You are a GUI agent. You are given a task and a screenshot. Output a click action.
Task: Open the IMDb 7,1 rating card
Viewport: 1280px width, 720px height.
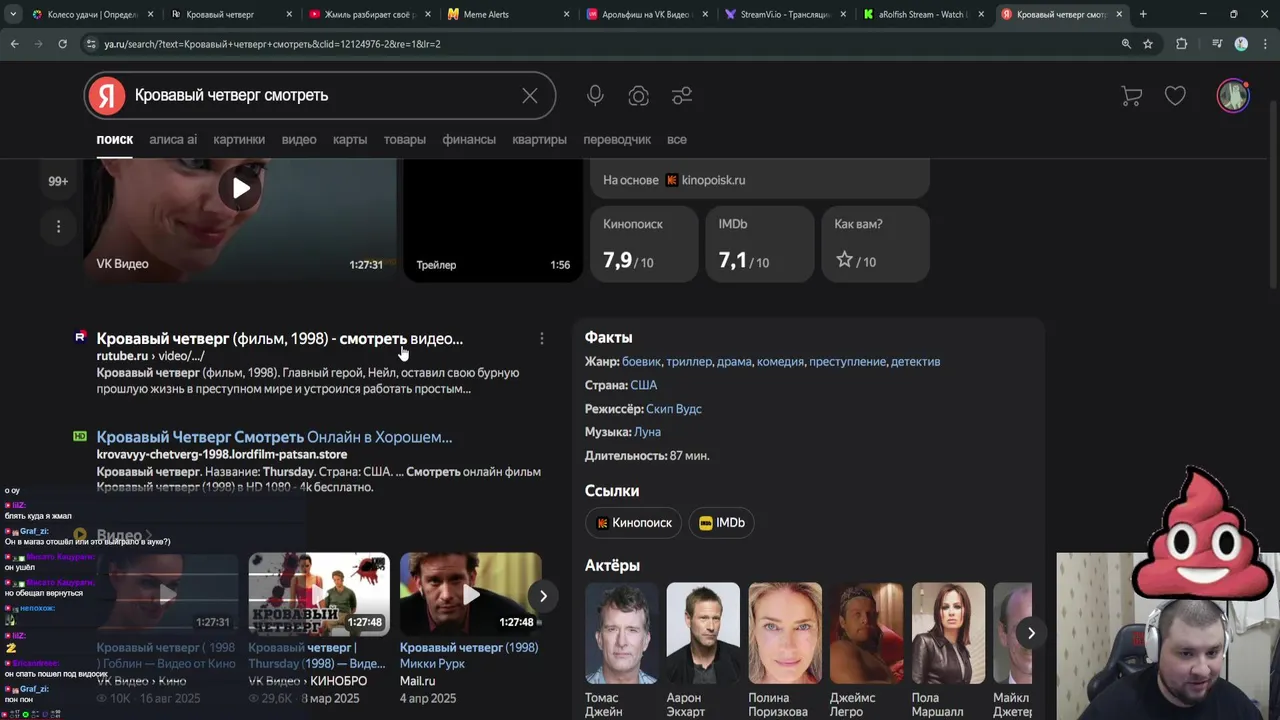pos(759,243)
